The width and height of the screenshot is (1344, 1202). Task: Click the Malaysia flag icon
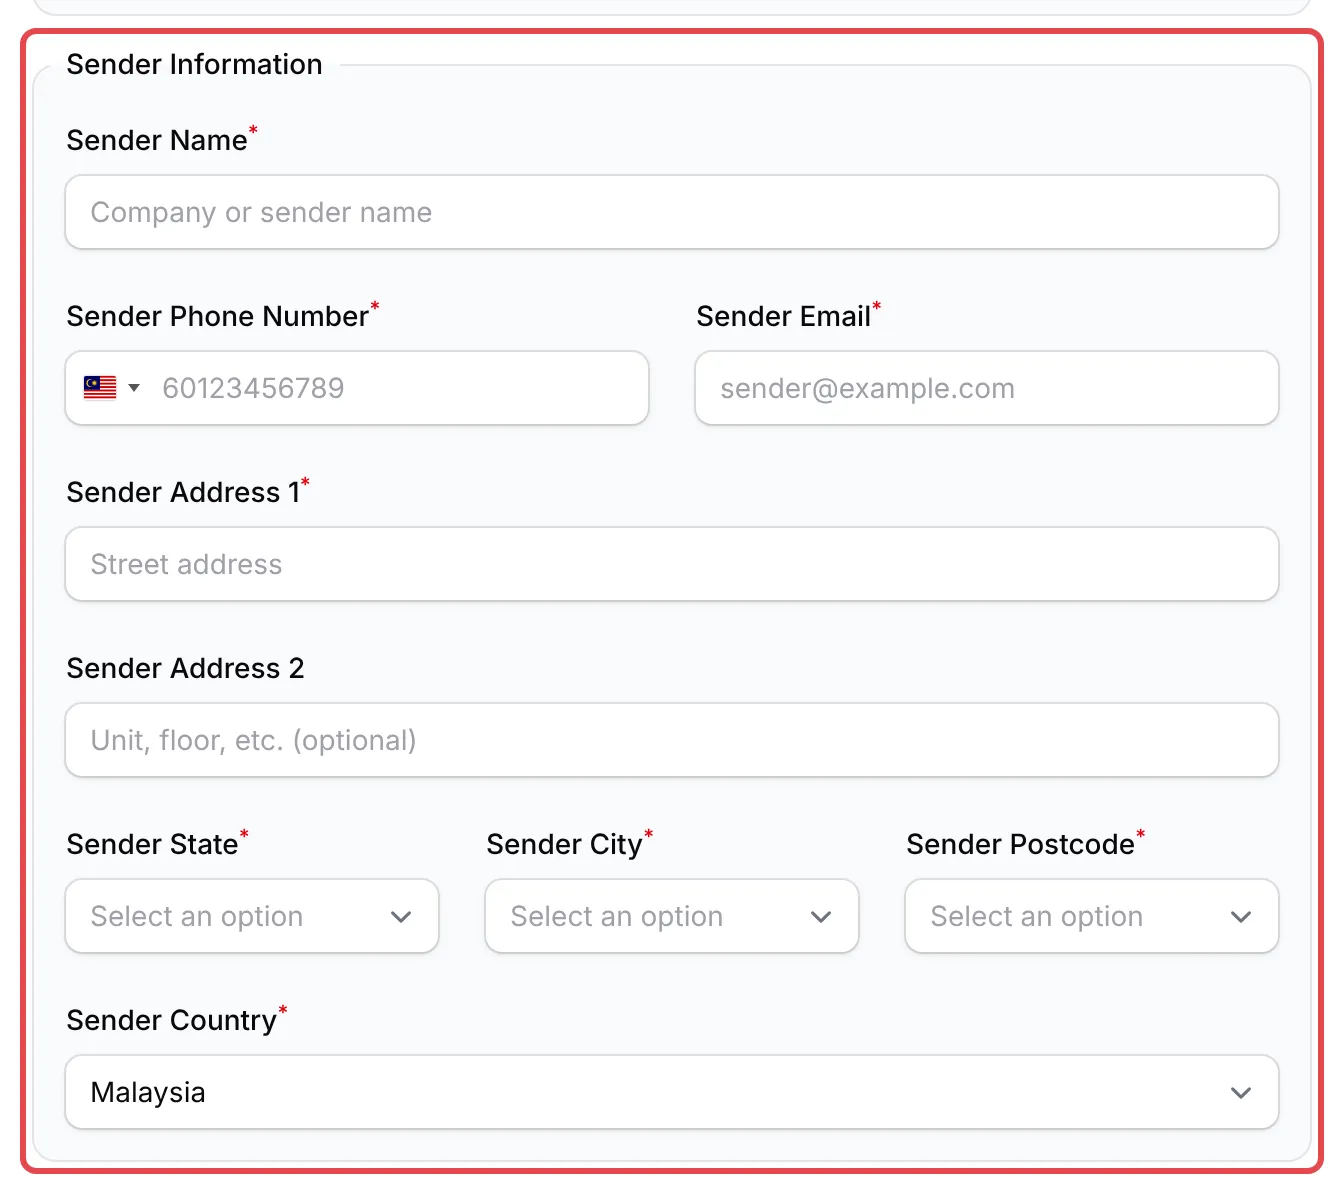(x=100, y=388)
